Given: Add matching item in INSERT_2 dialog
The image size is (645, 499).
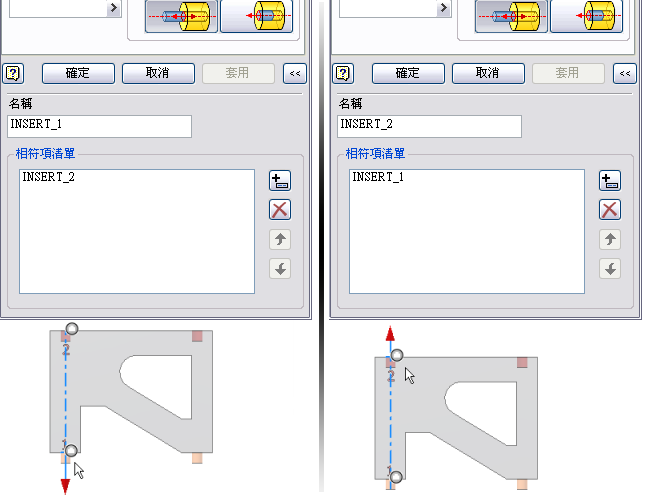Looking at the screenshot, I should (610, 181).
